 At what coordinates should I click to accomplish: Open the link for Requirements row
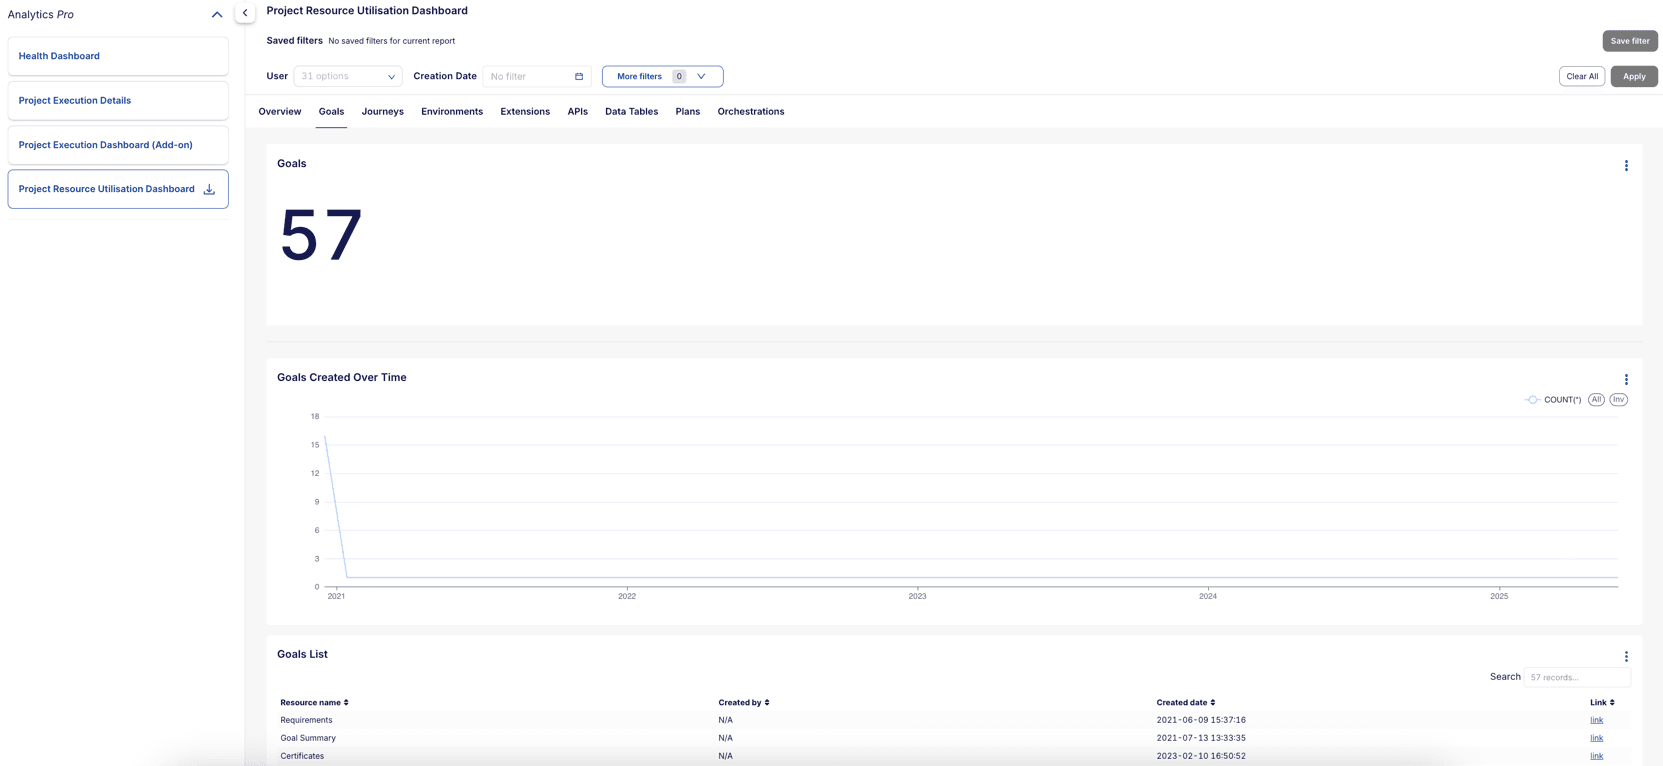1596,720
